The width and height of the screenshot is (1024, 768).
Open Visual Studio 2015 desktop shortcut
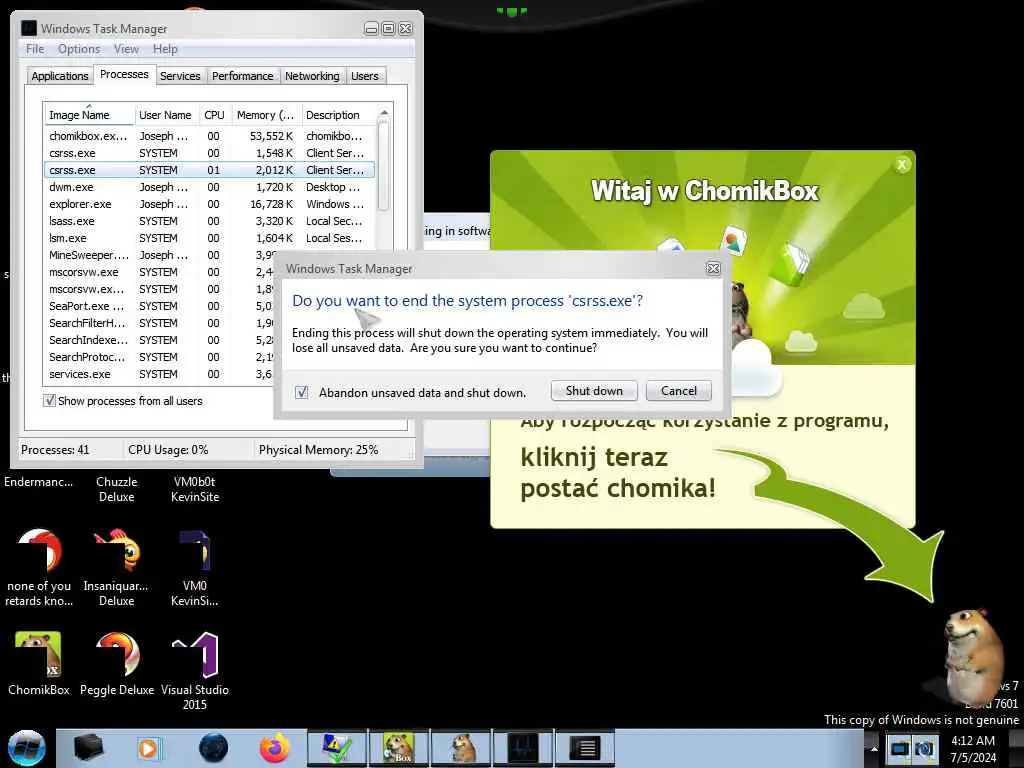[x=195, y=671]
